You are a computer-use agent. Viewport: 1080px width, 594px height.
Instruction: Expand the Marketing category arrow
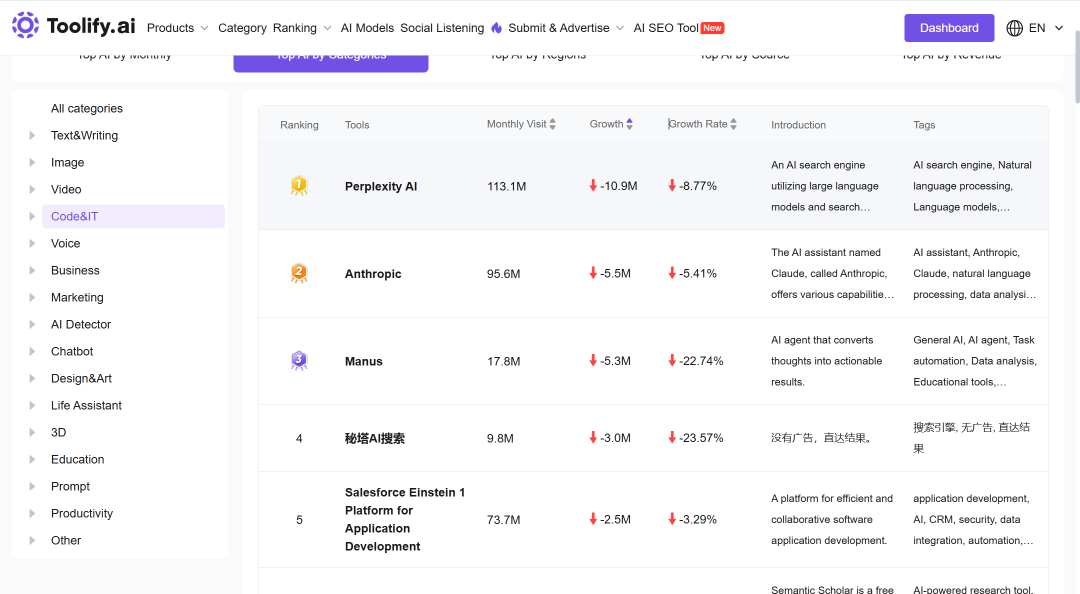pos(32,298)
